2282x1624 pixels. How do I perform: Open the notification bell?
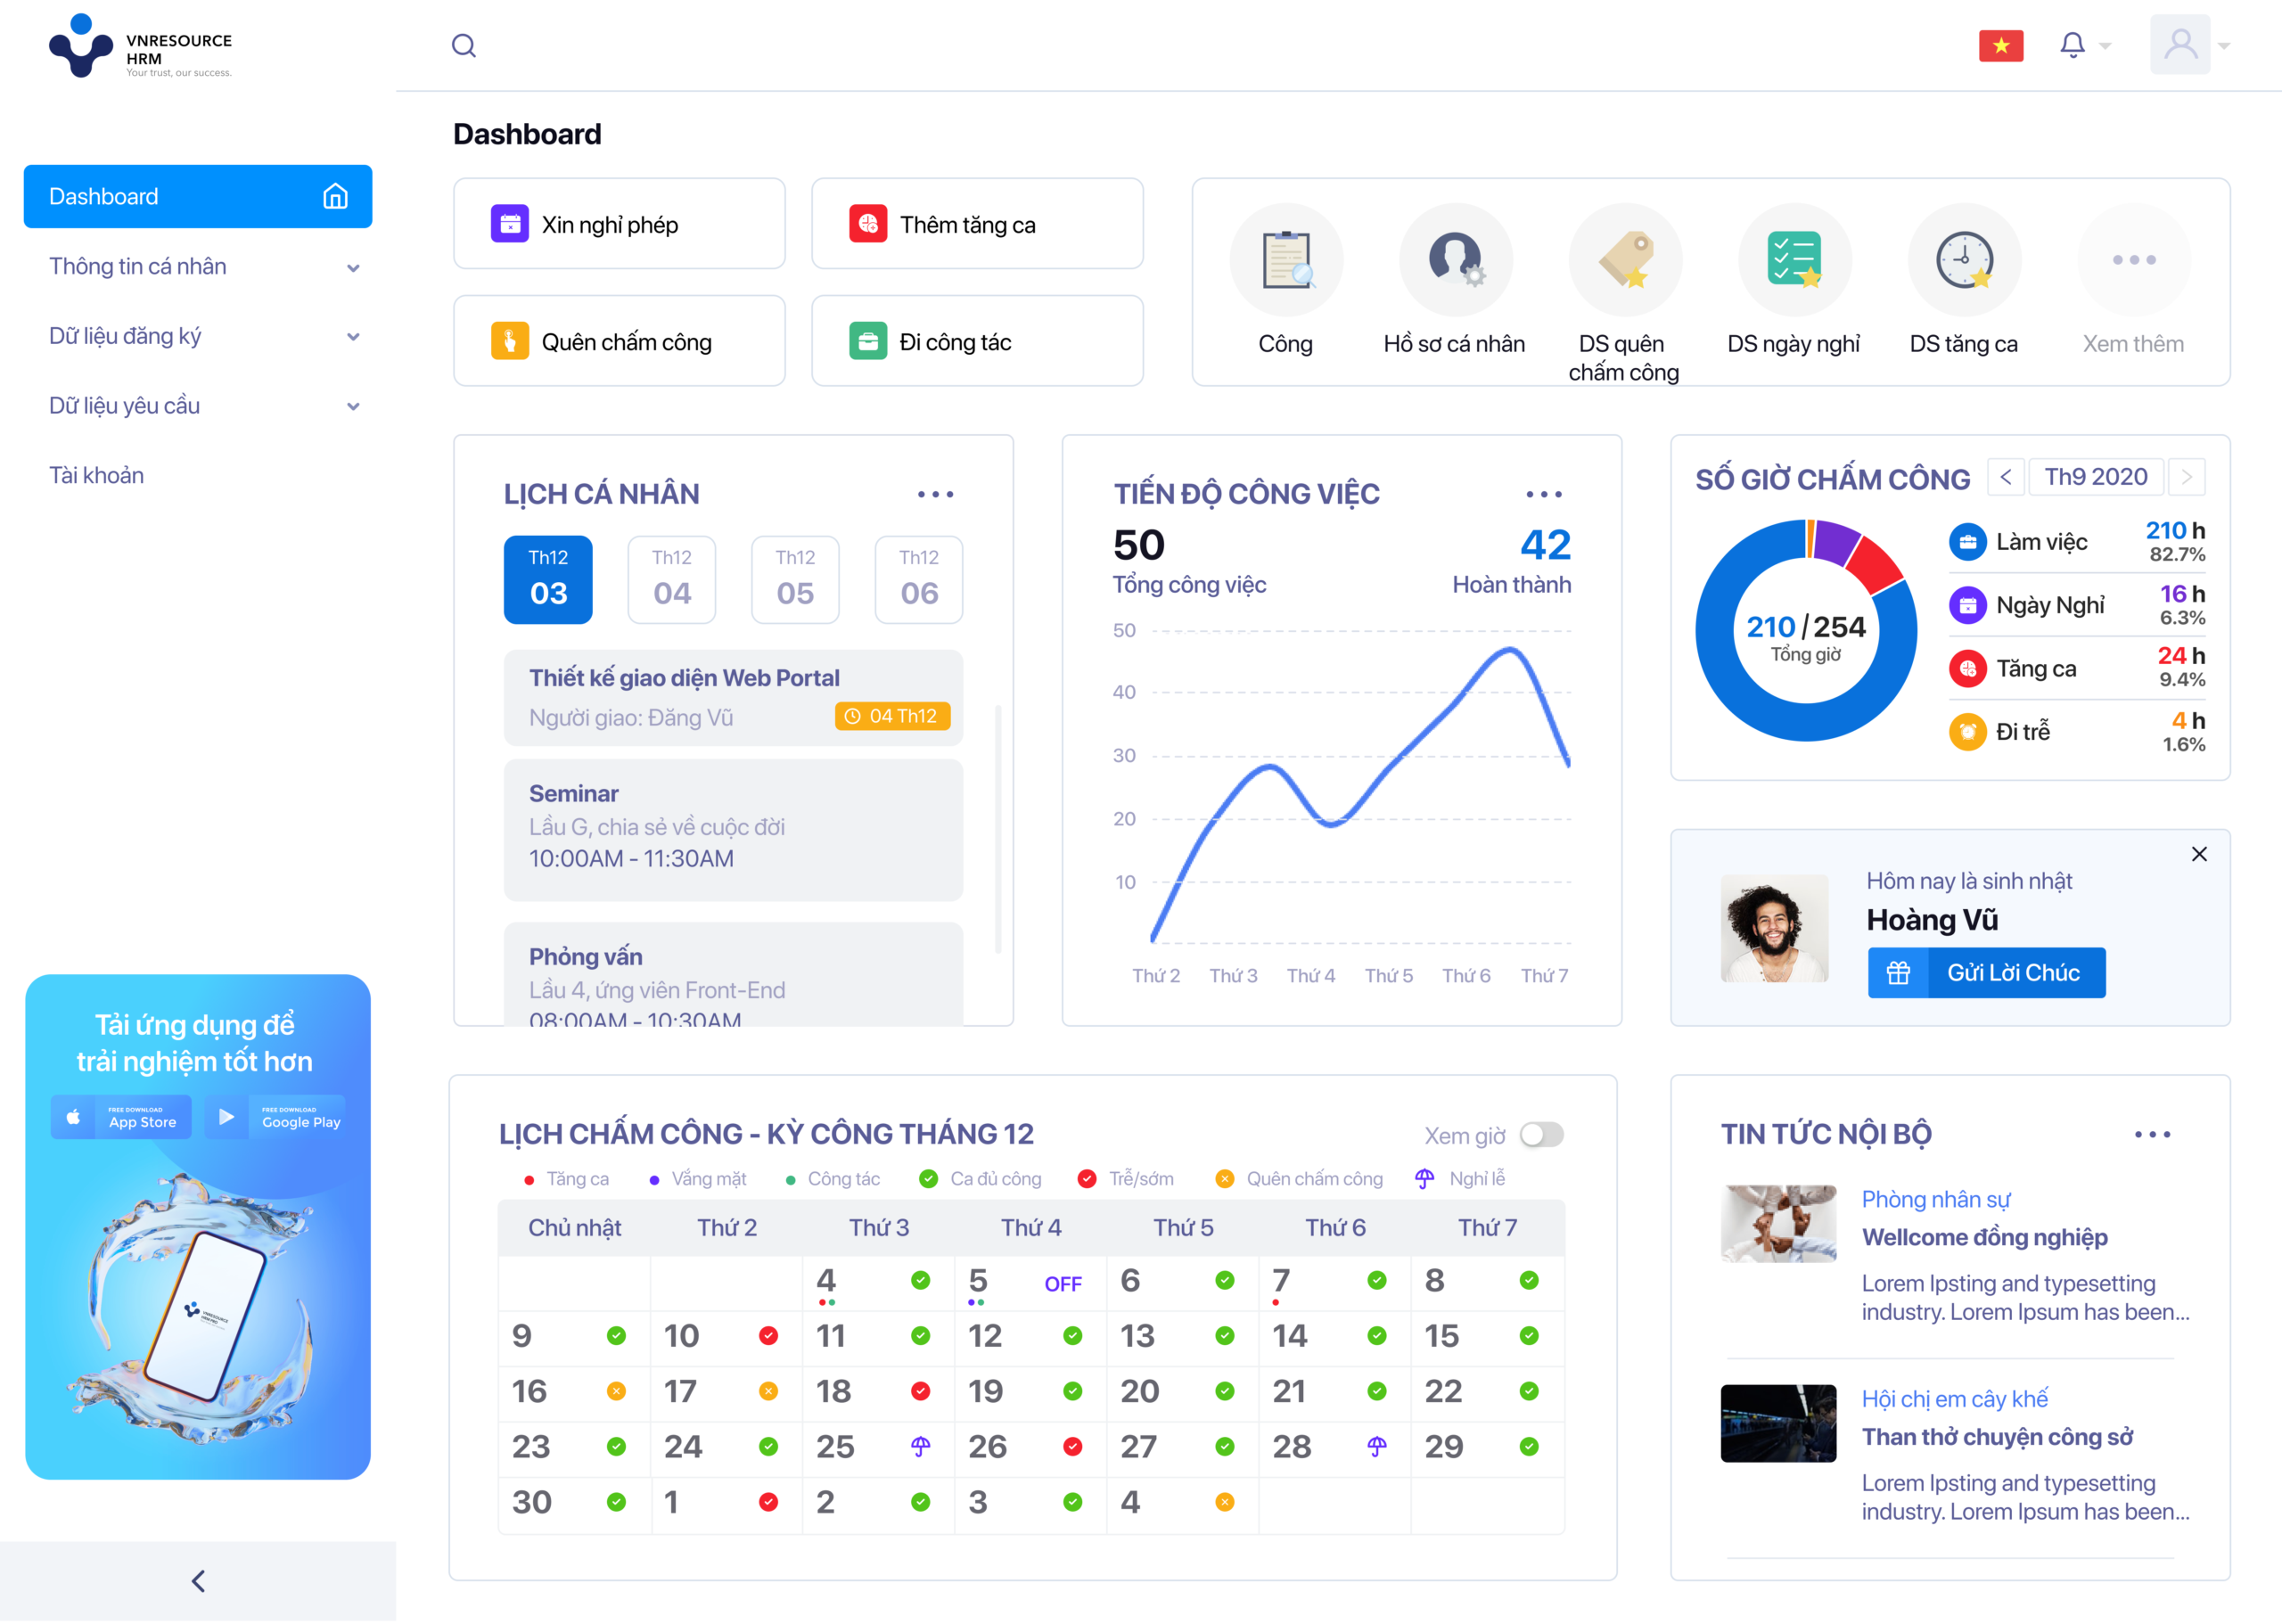coord(2072,45)
